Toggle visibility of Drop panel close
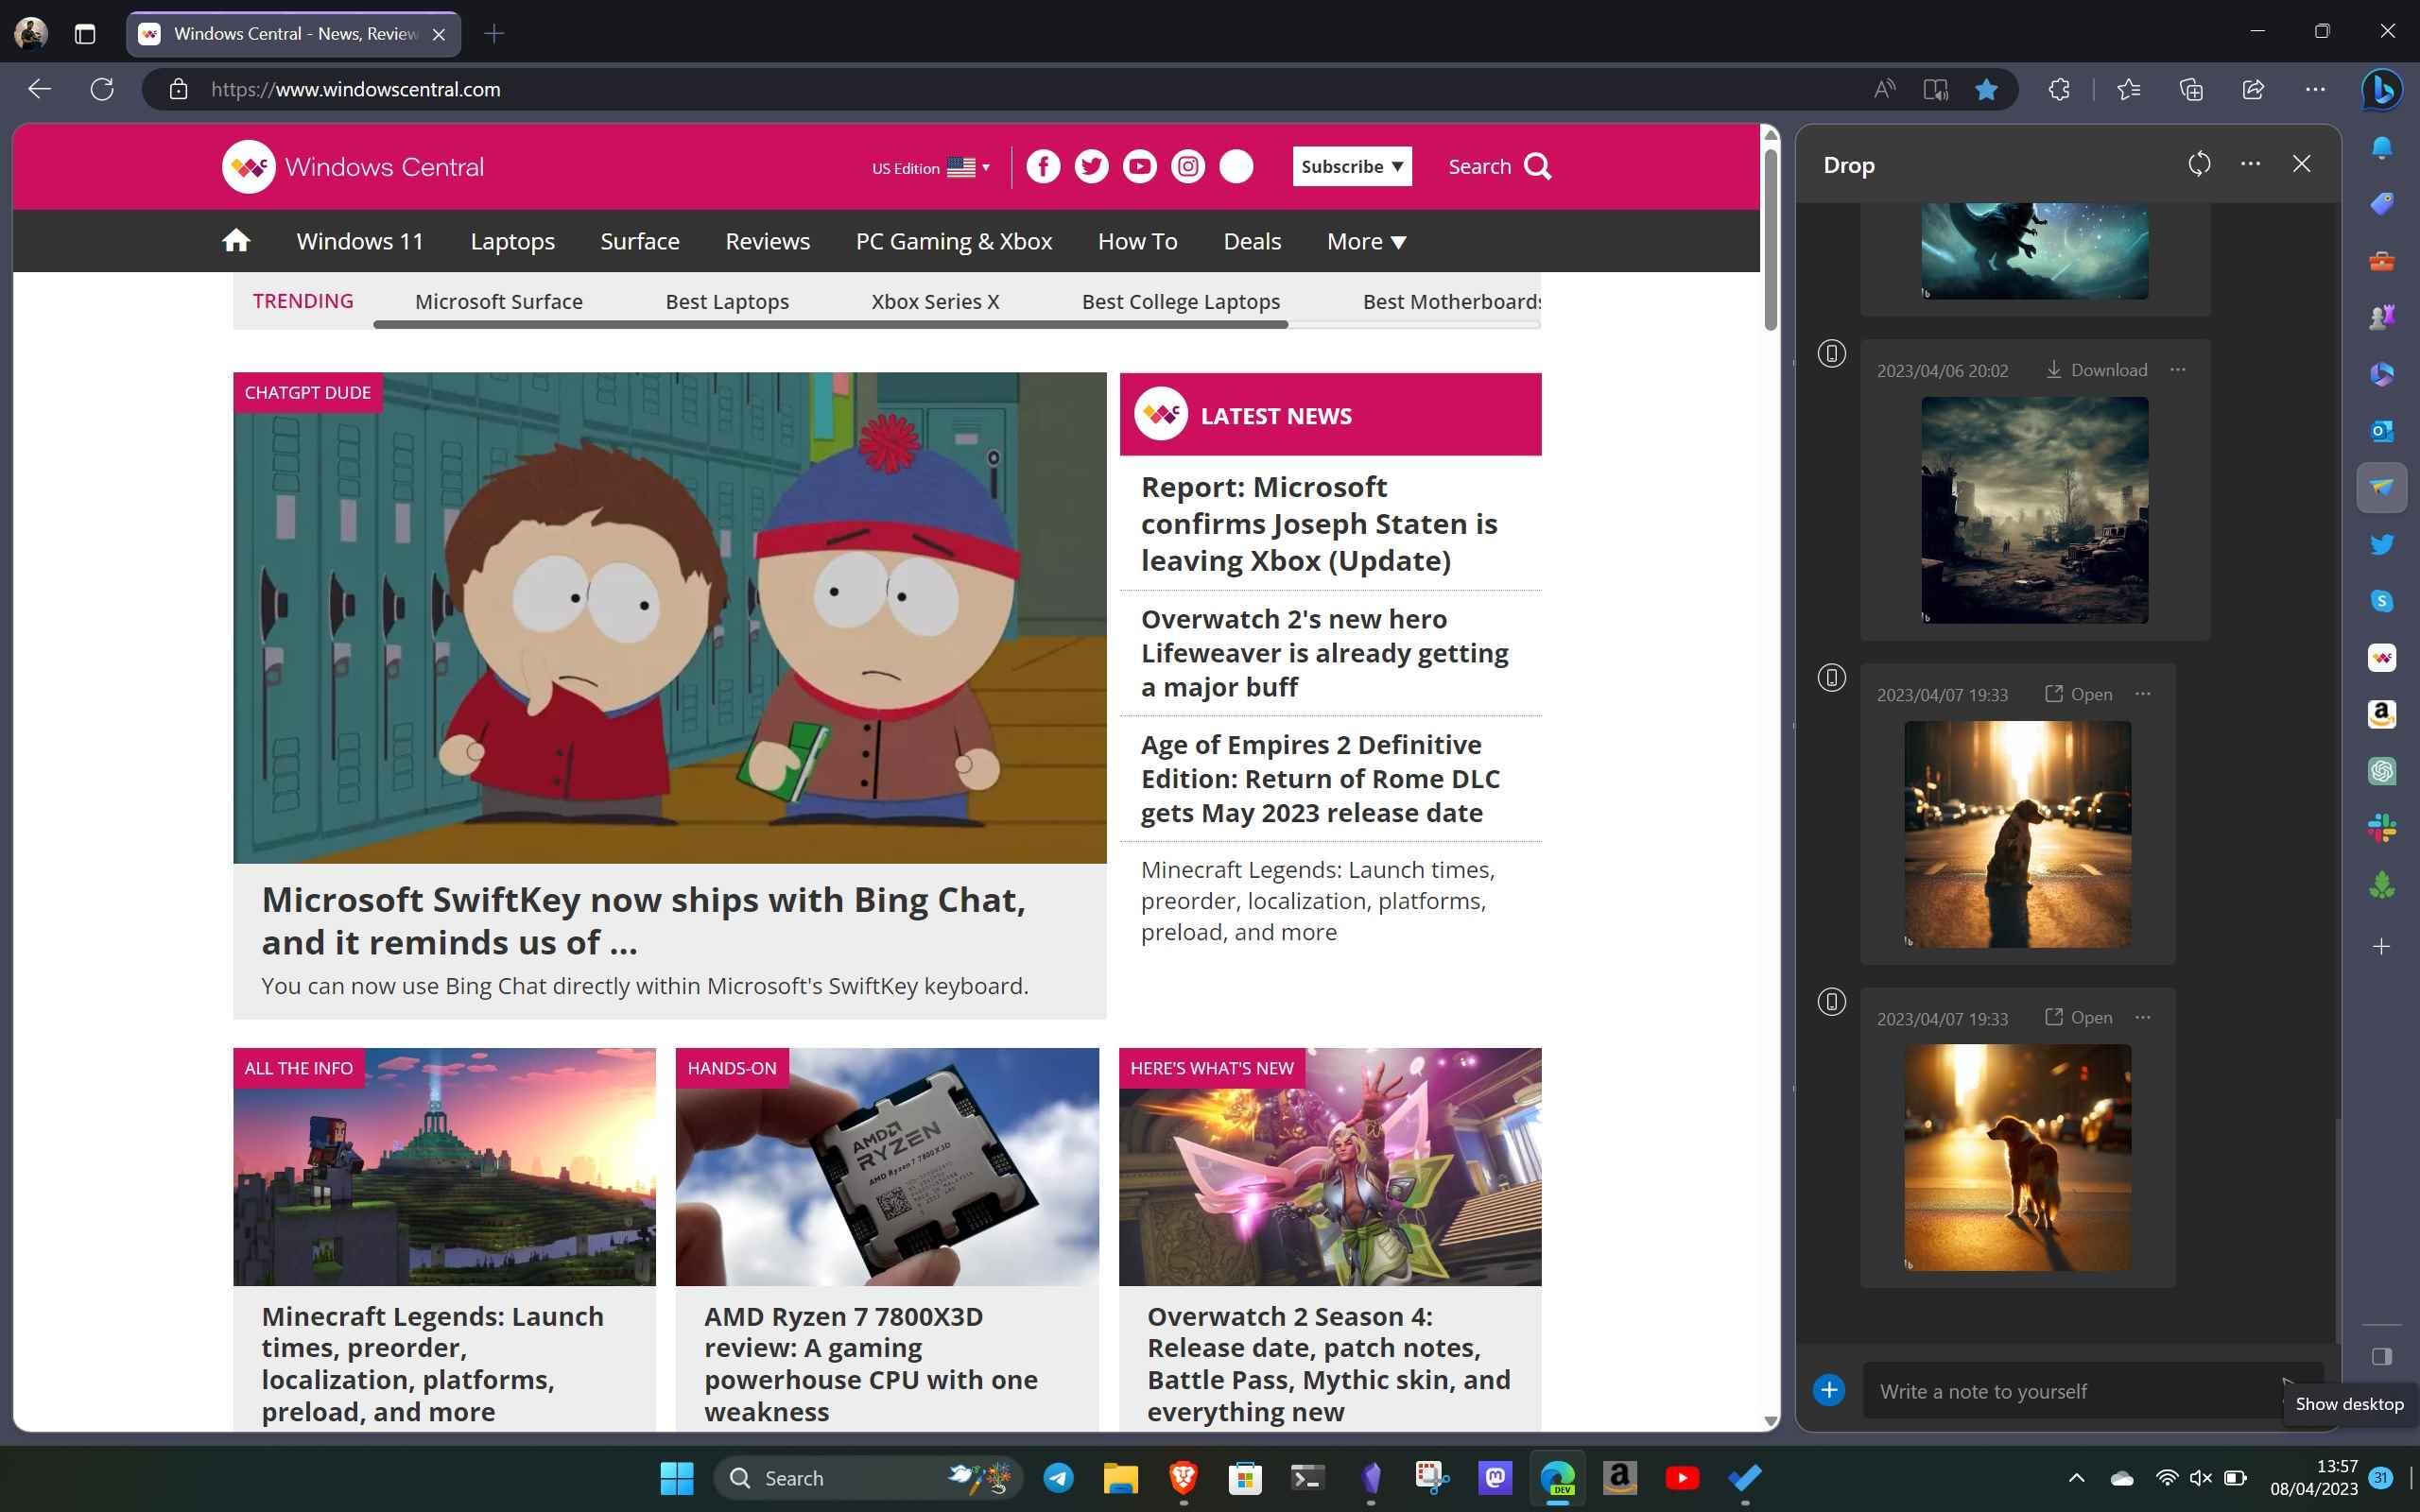 [x=2302, y=162]
